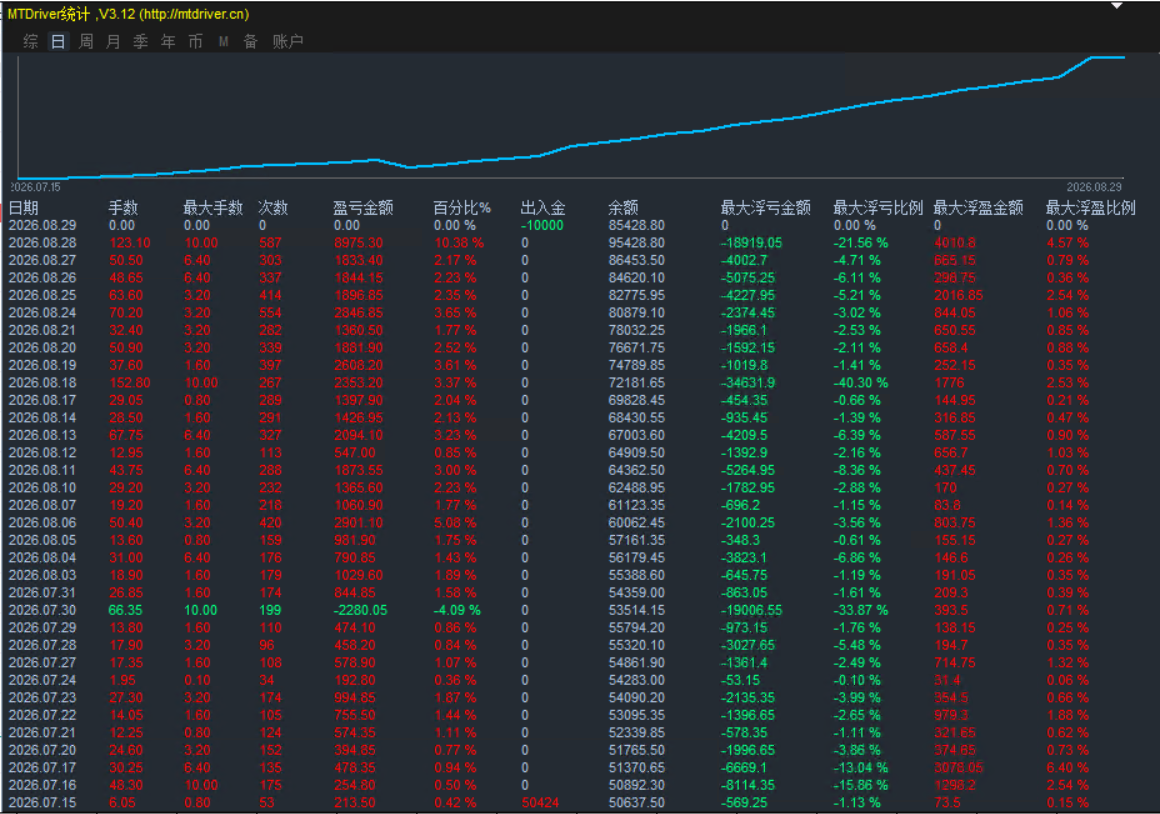Click green percentage -4.09 %
The image size is (1160, 814).
(456, 610)
